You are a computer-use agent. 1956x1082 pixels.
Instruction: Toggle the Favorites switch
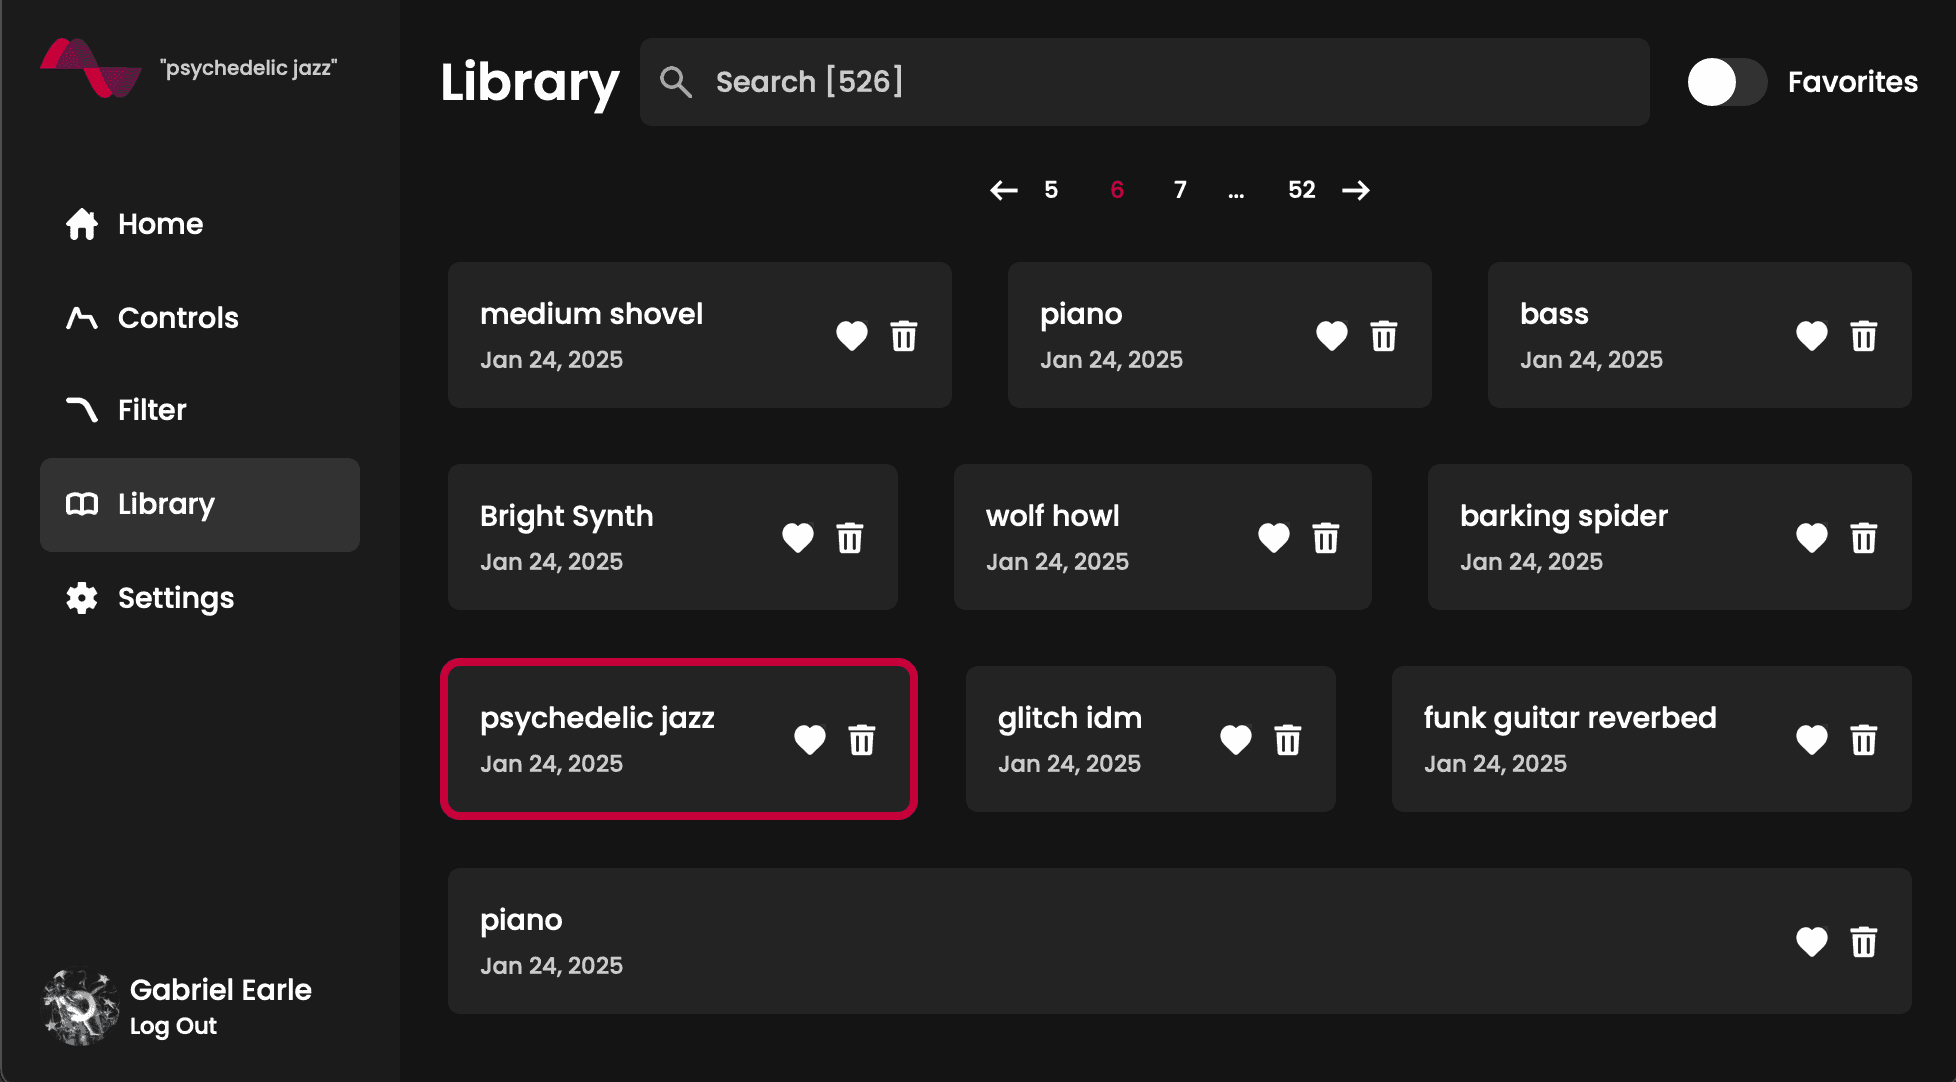[x=1727, y=82]
